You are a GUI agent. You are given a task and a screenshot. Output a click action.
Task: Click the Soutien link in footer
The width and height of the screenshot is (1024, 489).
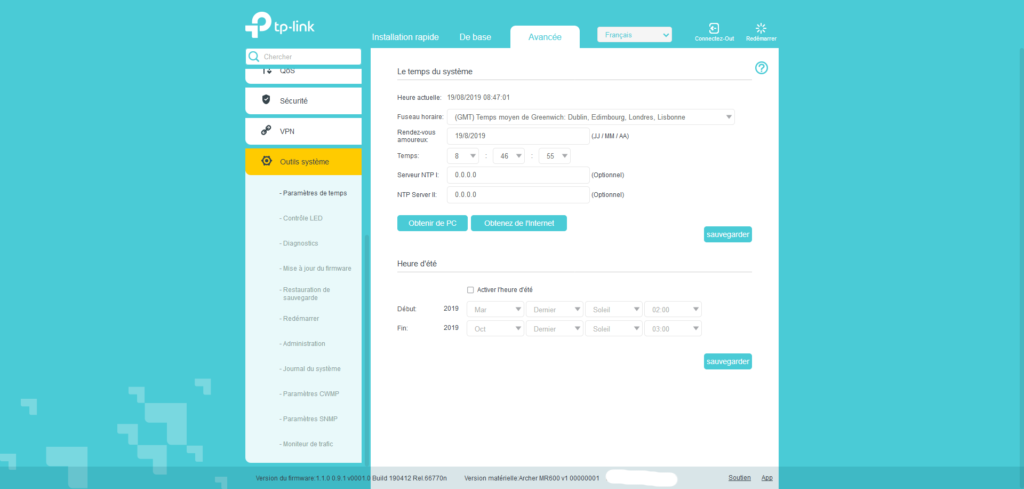coord(739,478)
